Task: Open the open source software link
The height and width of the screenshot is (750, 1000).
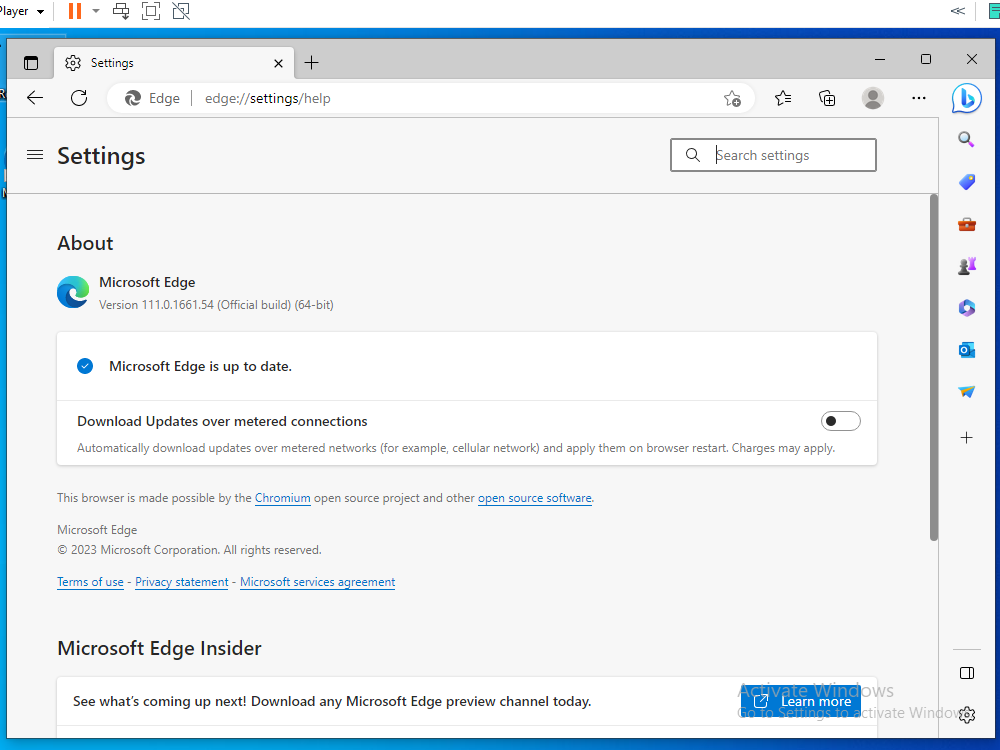Action: (x=534, y=498)
